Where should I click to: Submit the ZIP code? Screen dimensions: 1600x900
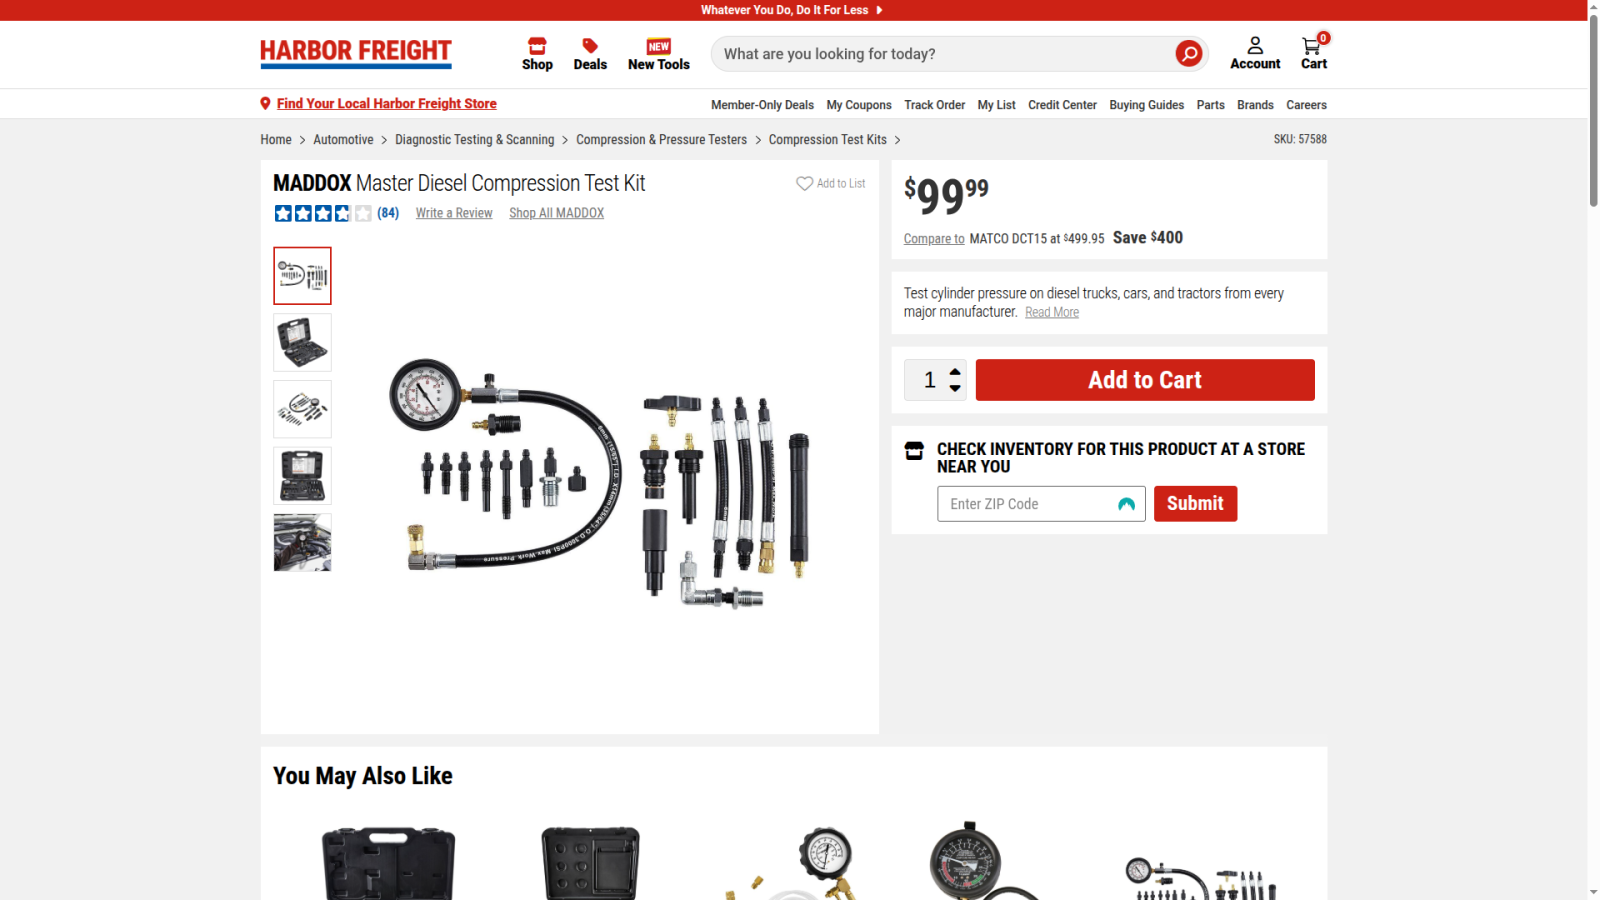pyautogui.click(x=1195, y=504)
